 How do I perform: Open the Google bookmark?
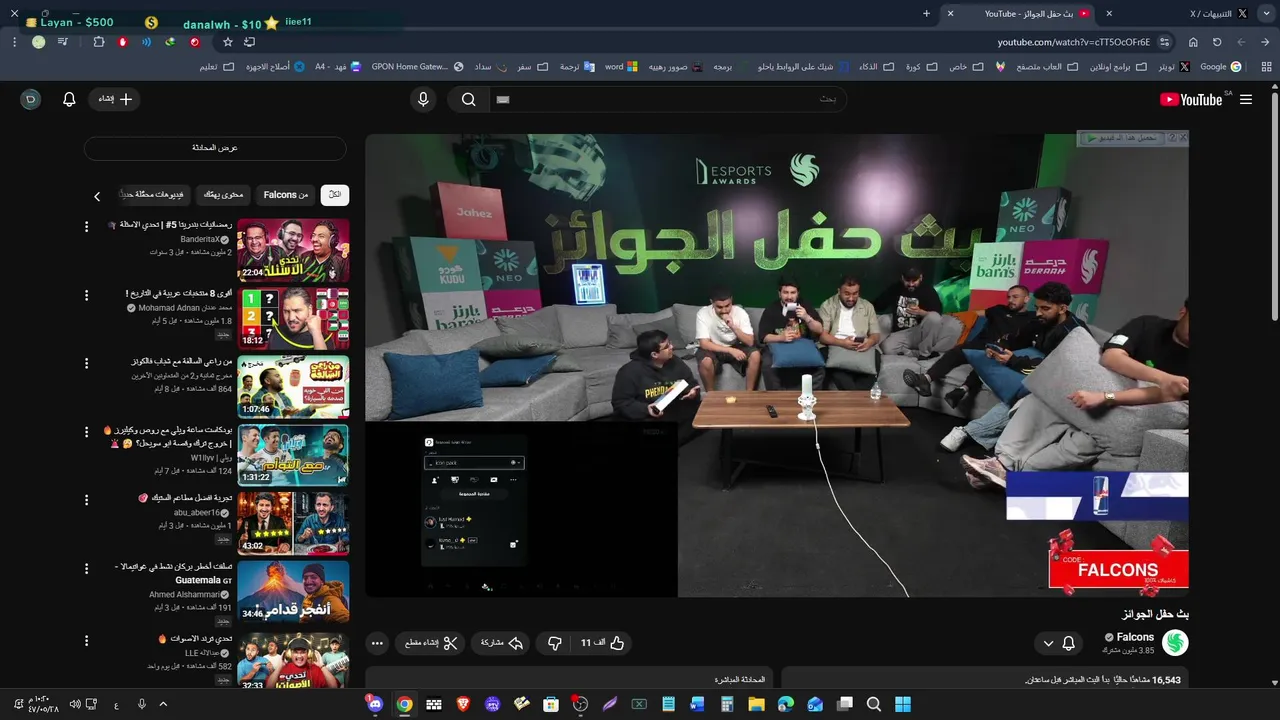[x=1220, y=67]
